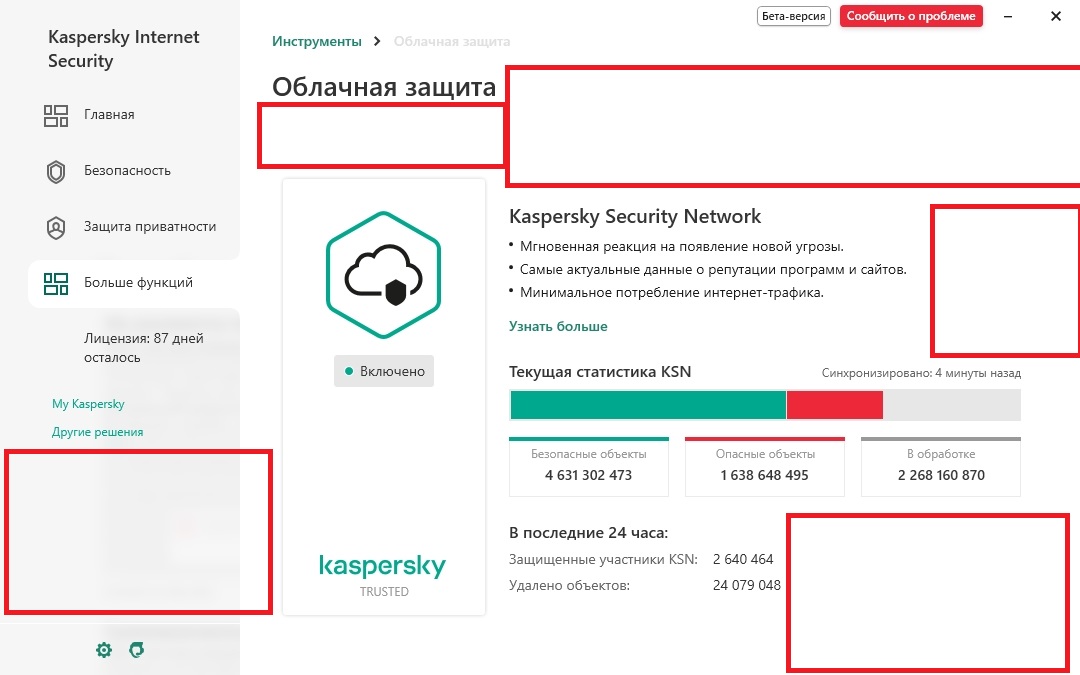
Task: Click the red segment of the KSN bar
Action: 834,405
